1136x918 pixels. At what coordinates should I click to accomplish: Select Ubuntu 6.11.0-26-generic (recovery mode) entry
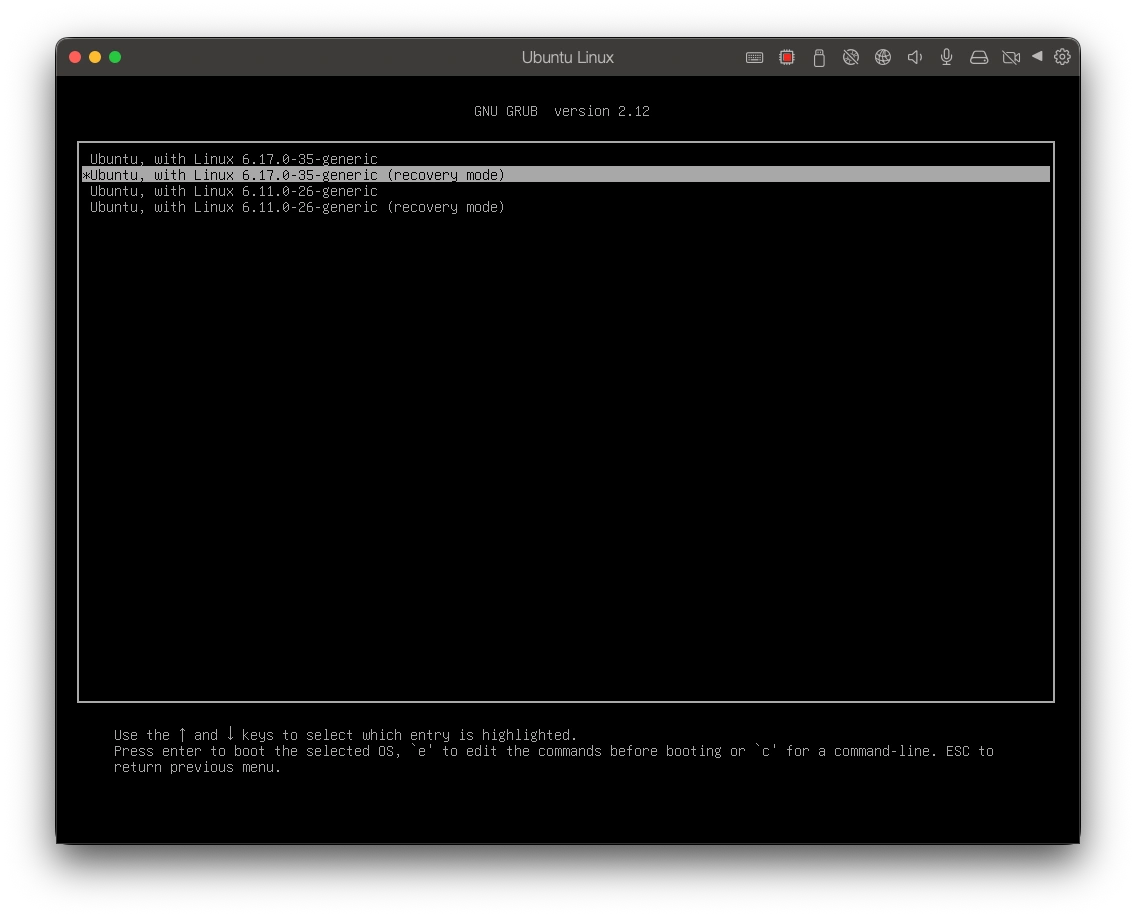pyautogui.click(x=566, y=206)
